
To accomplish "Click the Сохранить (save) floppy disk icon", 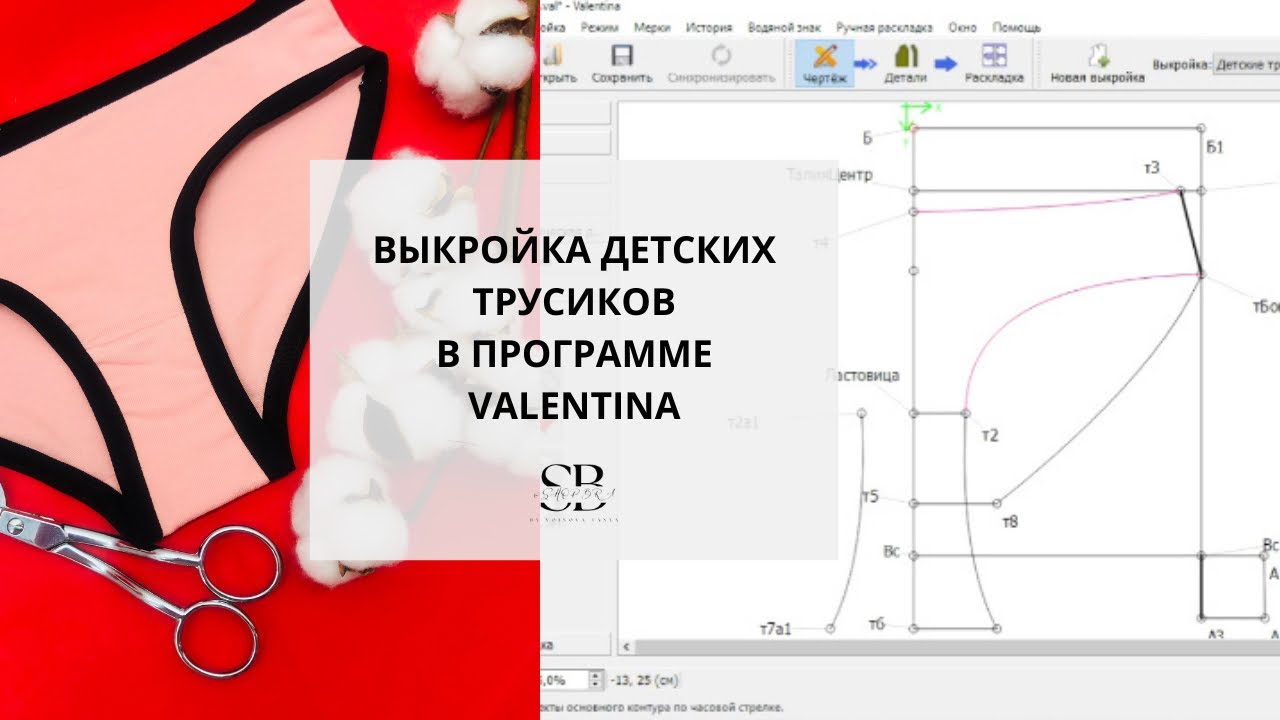I will [621, 56].
